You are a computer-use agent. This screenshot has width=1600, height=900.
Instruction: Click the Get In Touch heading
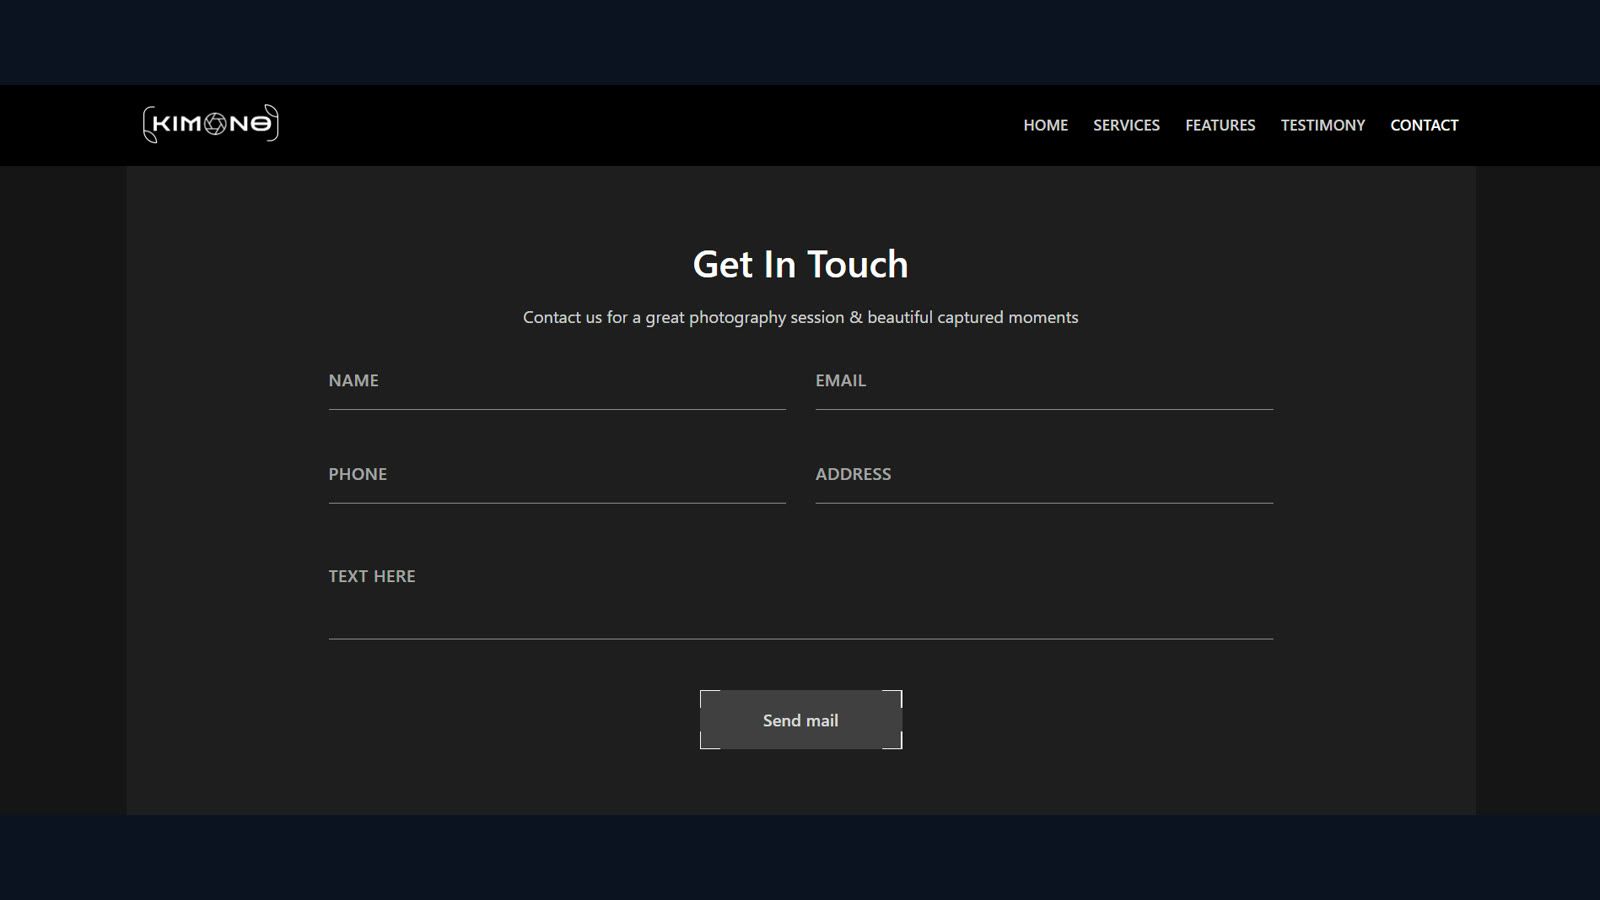801,264
